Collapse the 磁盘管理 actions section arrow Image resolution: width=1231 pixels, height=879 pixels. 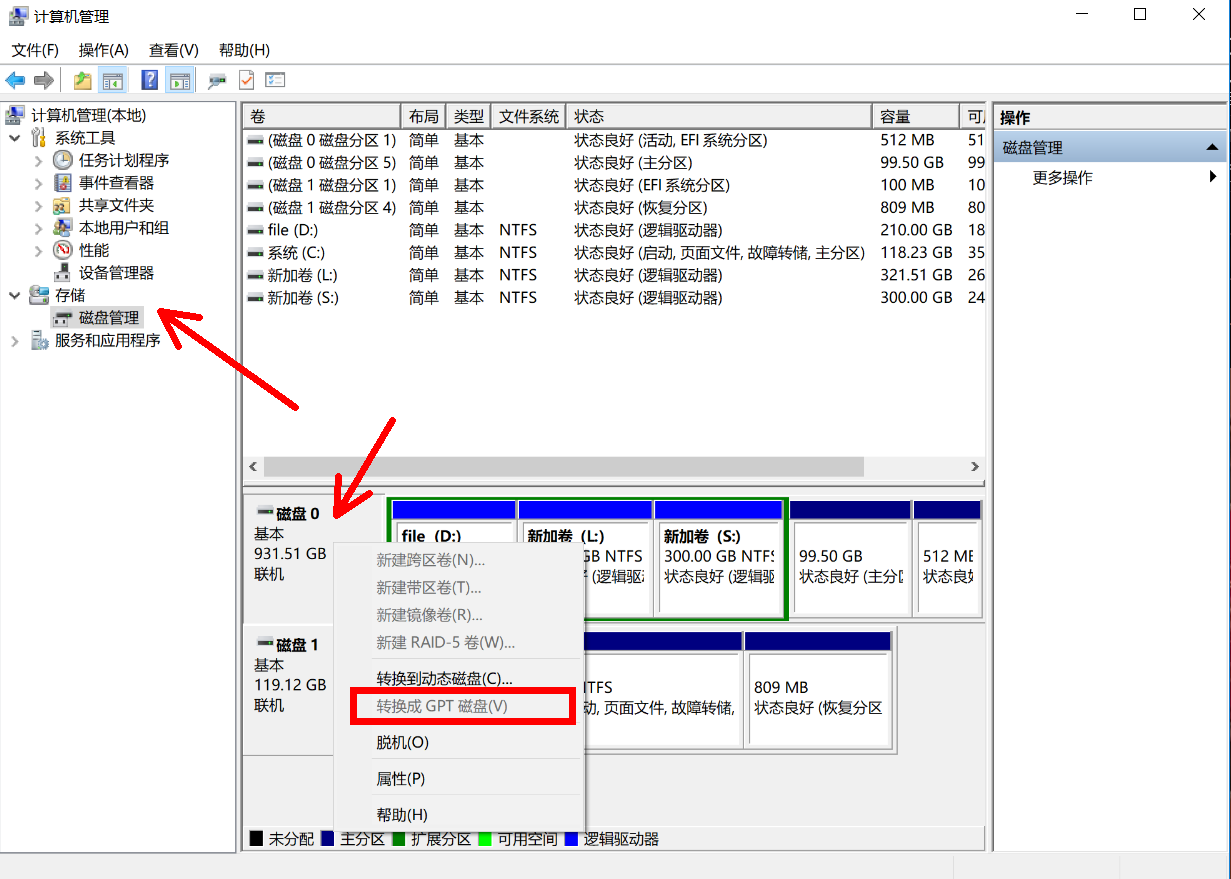(x=1213, y=148)
